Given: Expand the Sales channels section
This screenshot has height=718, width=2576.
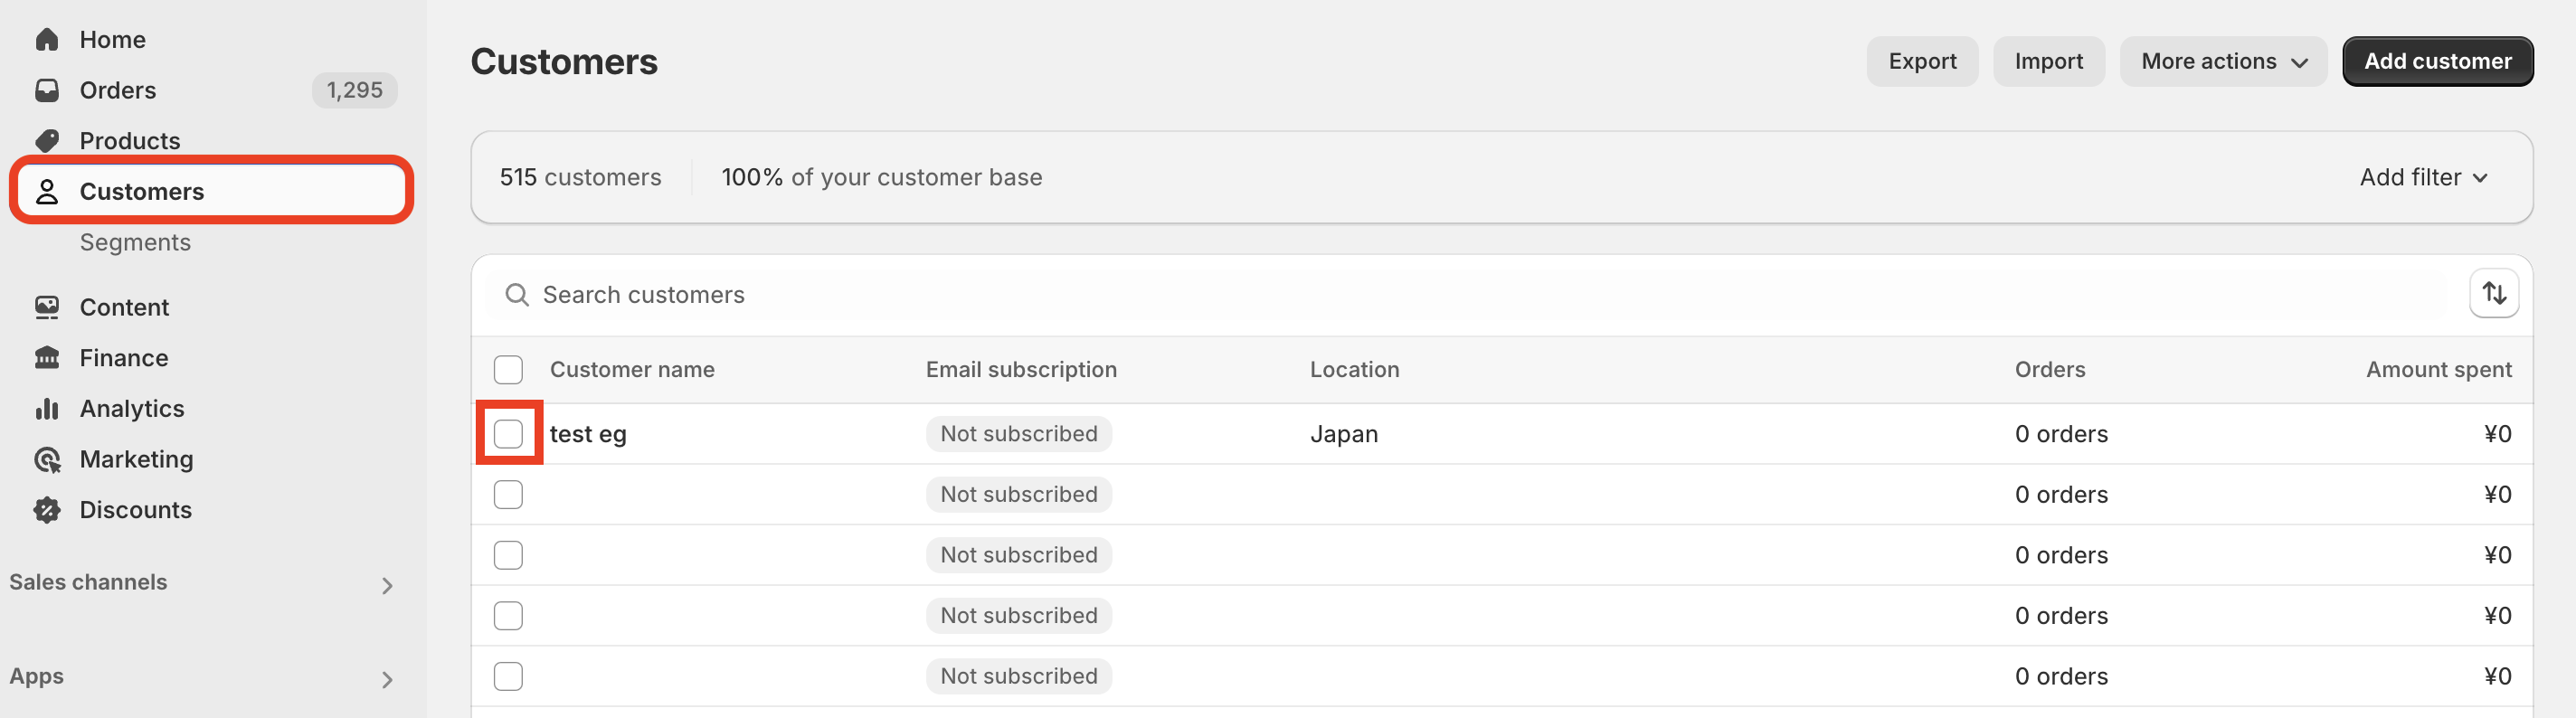Looking at the screenshot, I should [x=204, y=583].
